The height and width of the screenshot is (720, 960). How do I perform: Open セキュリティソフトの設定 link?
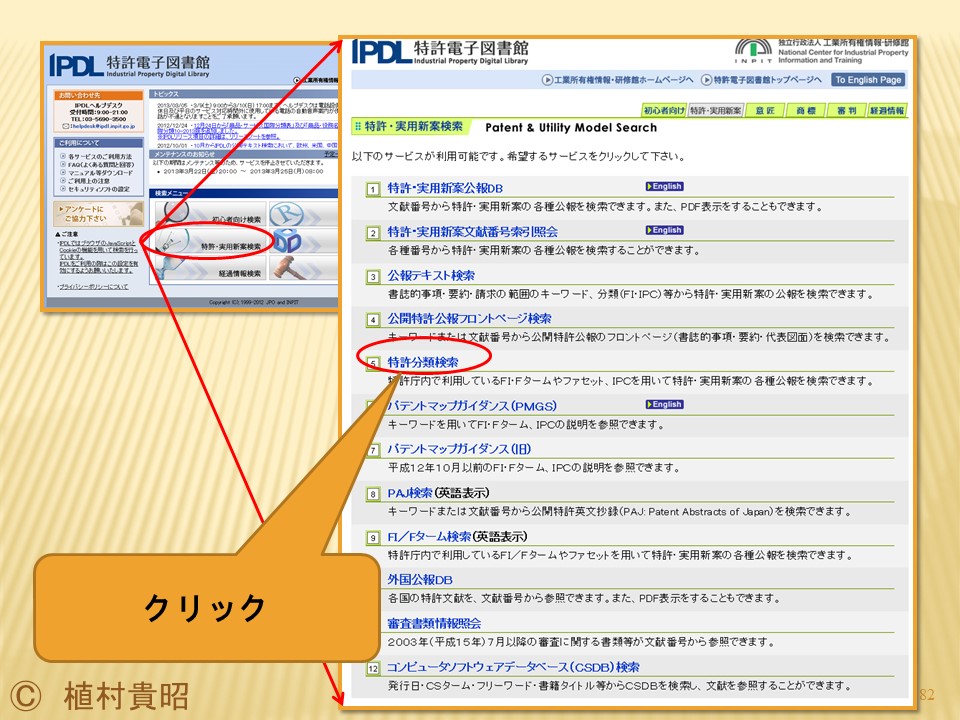tap(99, 189)
